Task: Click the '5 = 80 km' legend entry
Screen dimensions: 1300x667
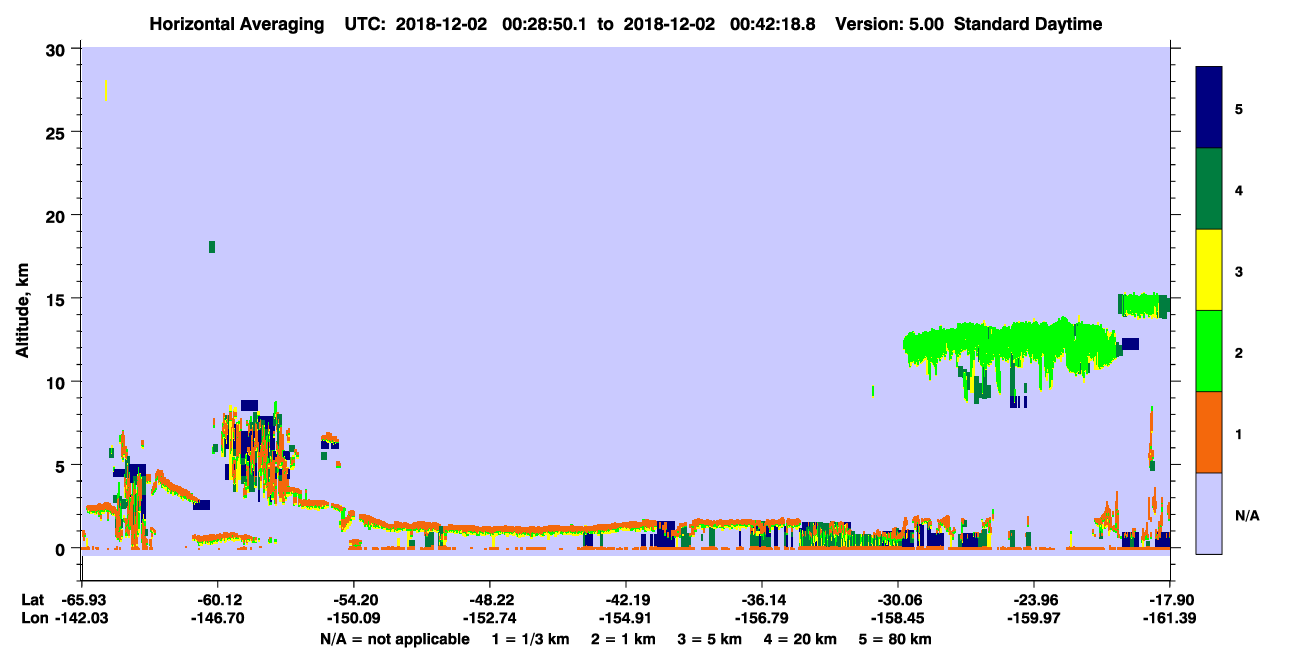Action: tap(896, 639)
